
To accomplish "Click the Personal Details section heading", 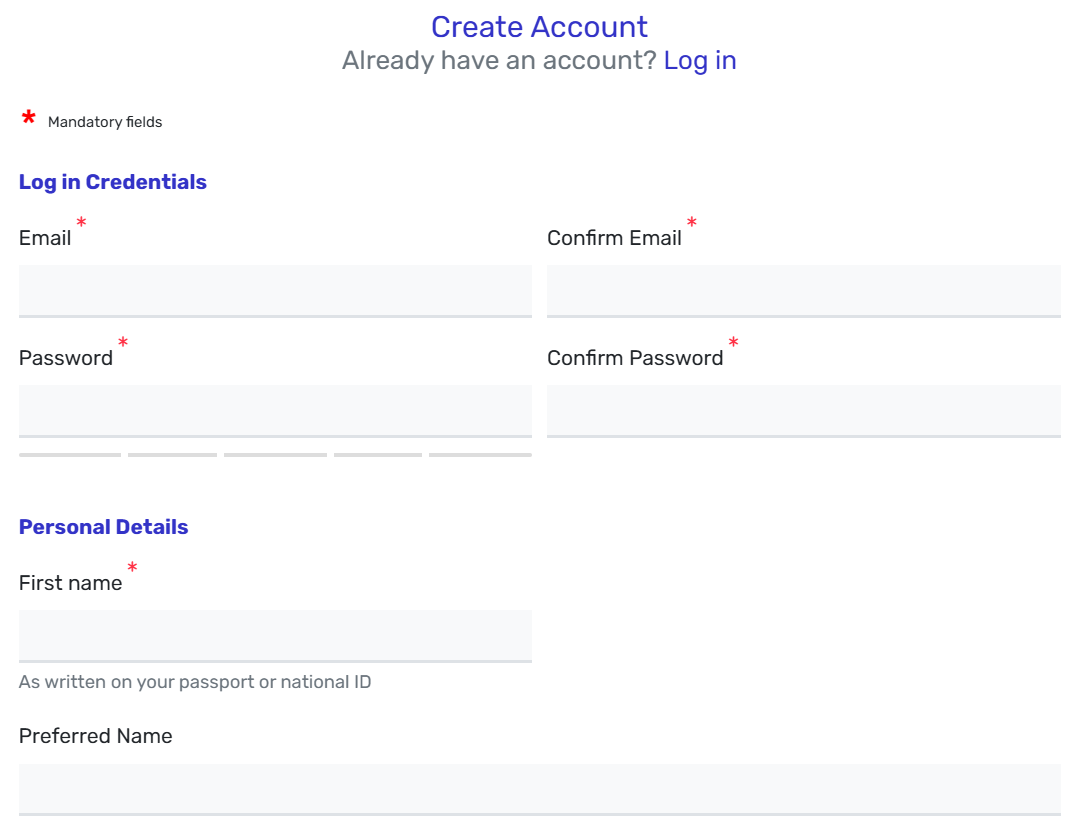I will coord(104,527).
